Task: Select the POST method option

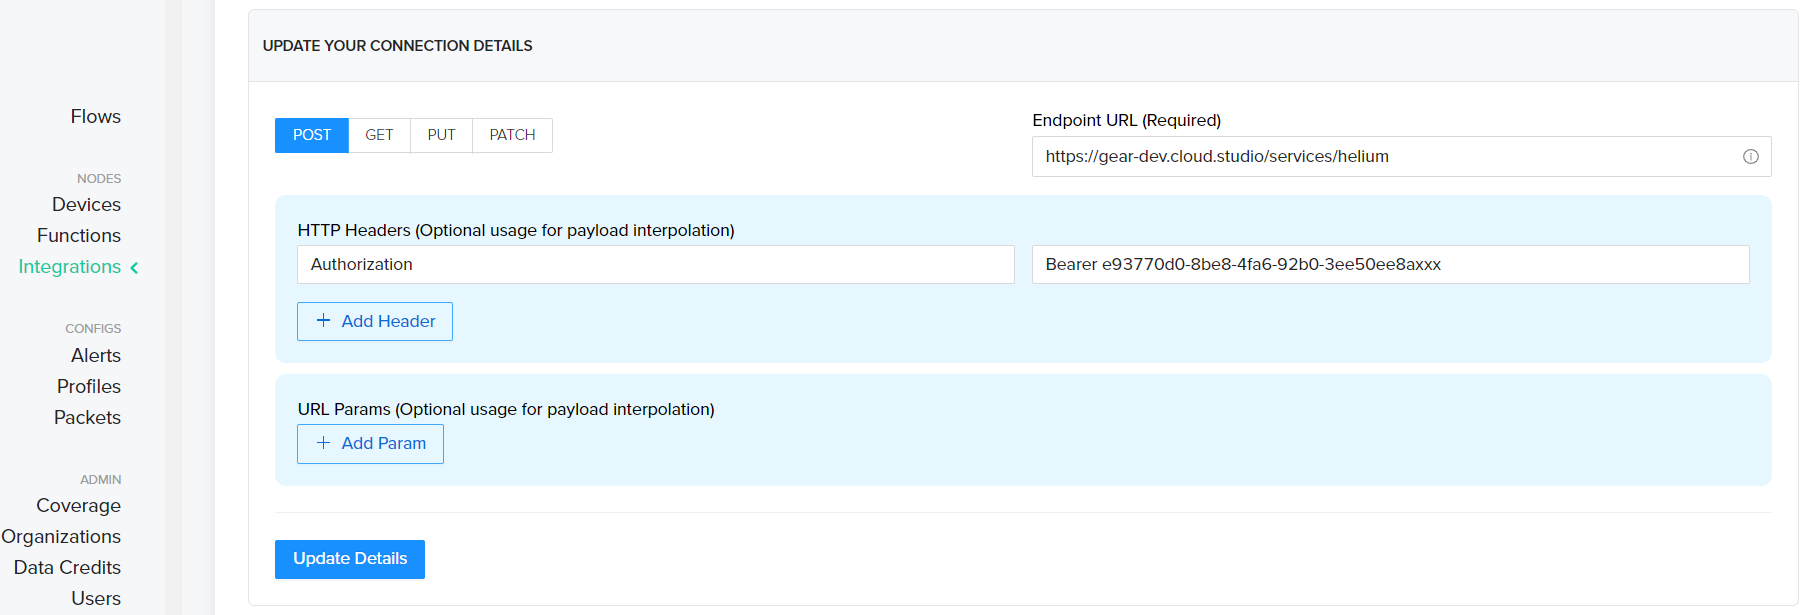Action: pyautogui.click(x=311, y=135)
